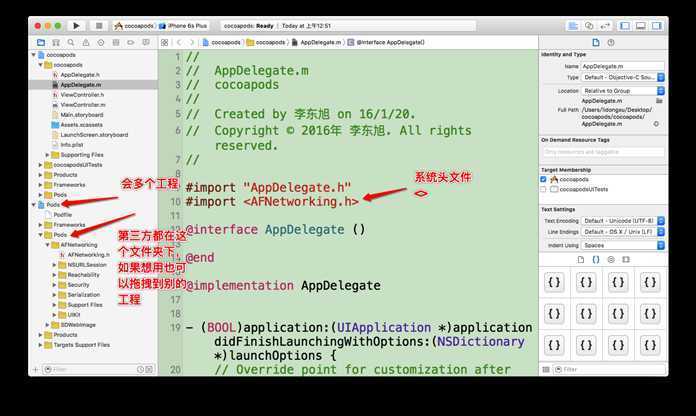Uncheck cocoapods target membership
The image size is (696, 416).
coord(543,179)
